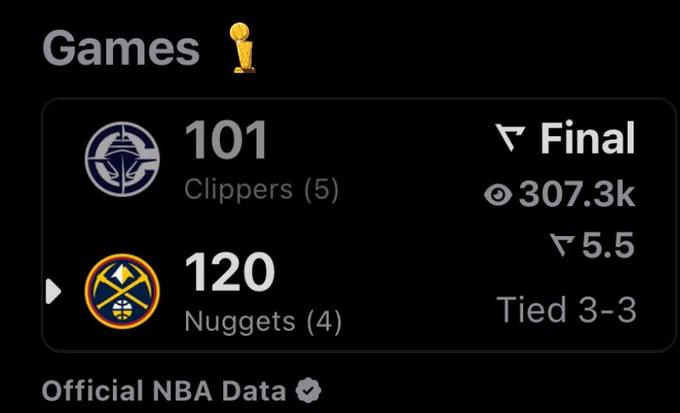The width and height of the screenshot is (680, 413).
Task: Click the Nuggets team logo
Action: coord(122,291)
